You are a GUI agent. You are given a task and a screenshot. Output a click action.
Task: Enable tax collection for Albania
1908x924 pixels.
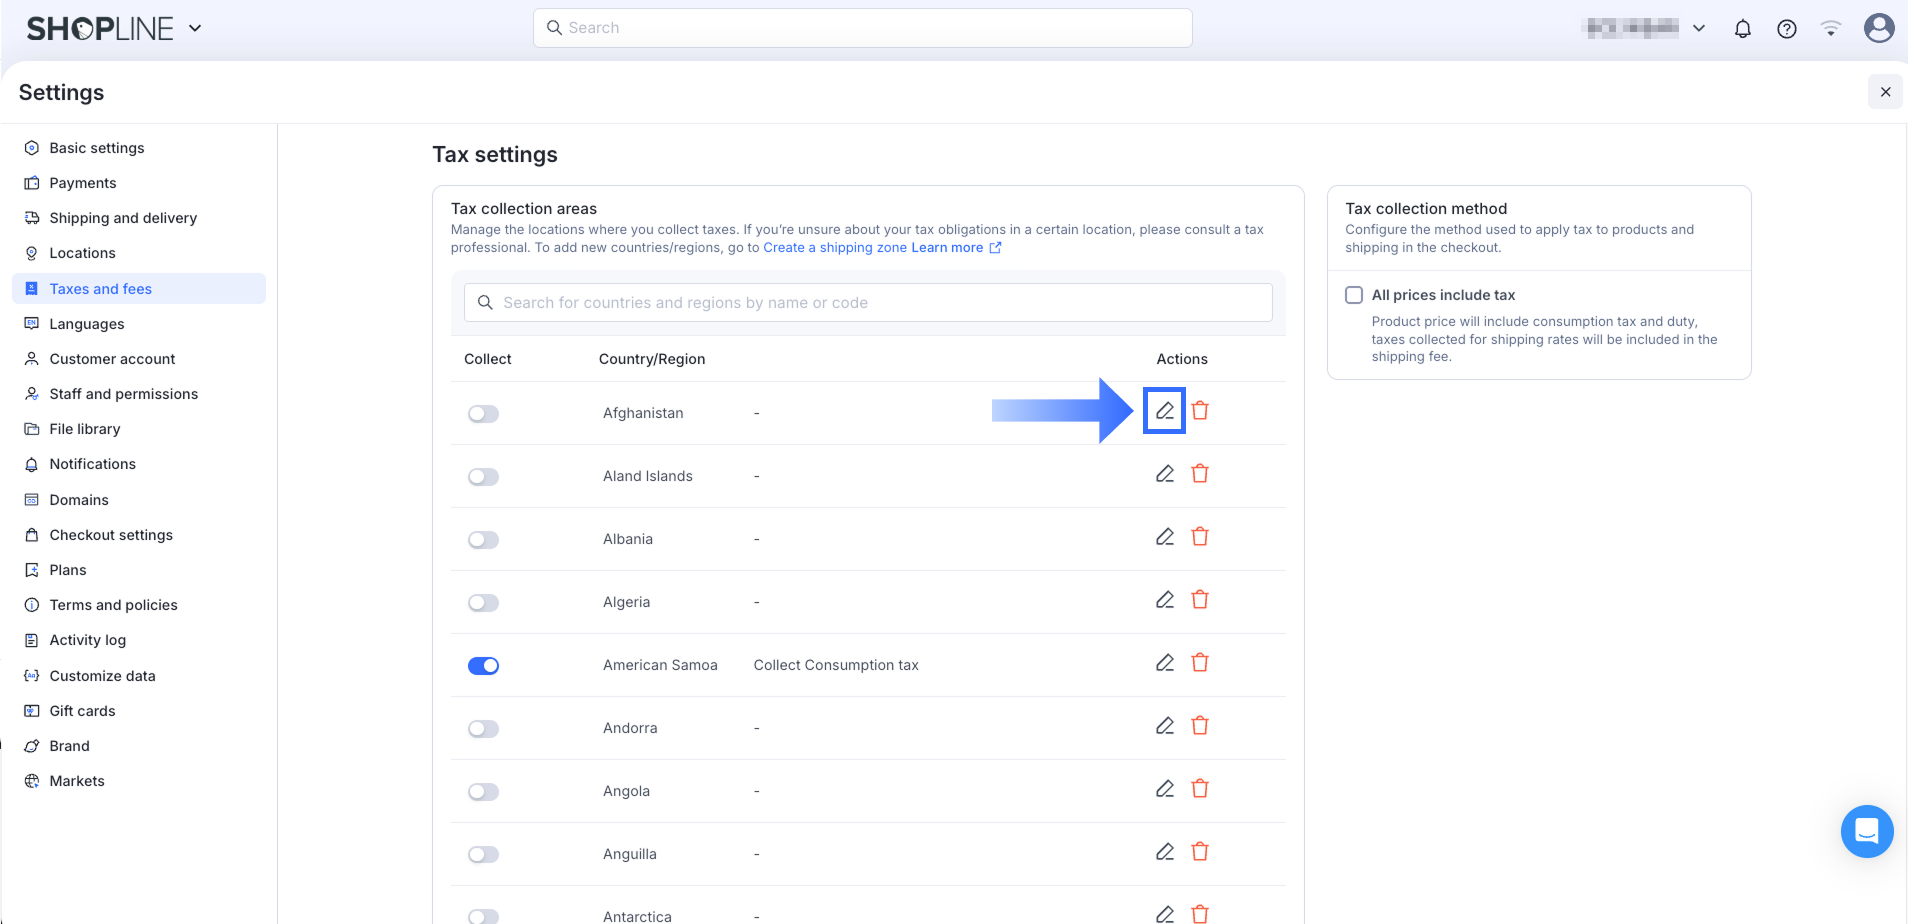[483, 540]
